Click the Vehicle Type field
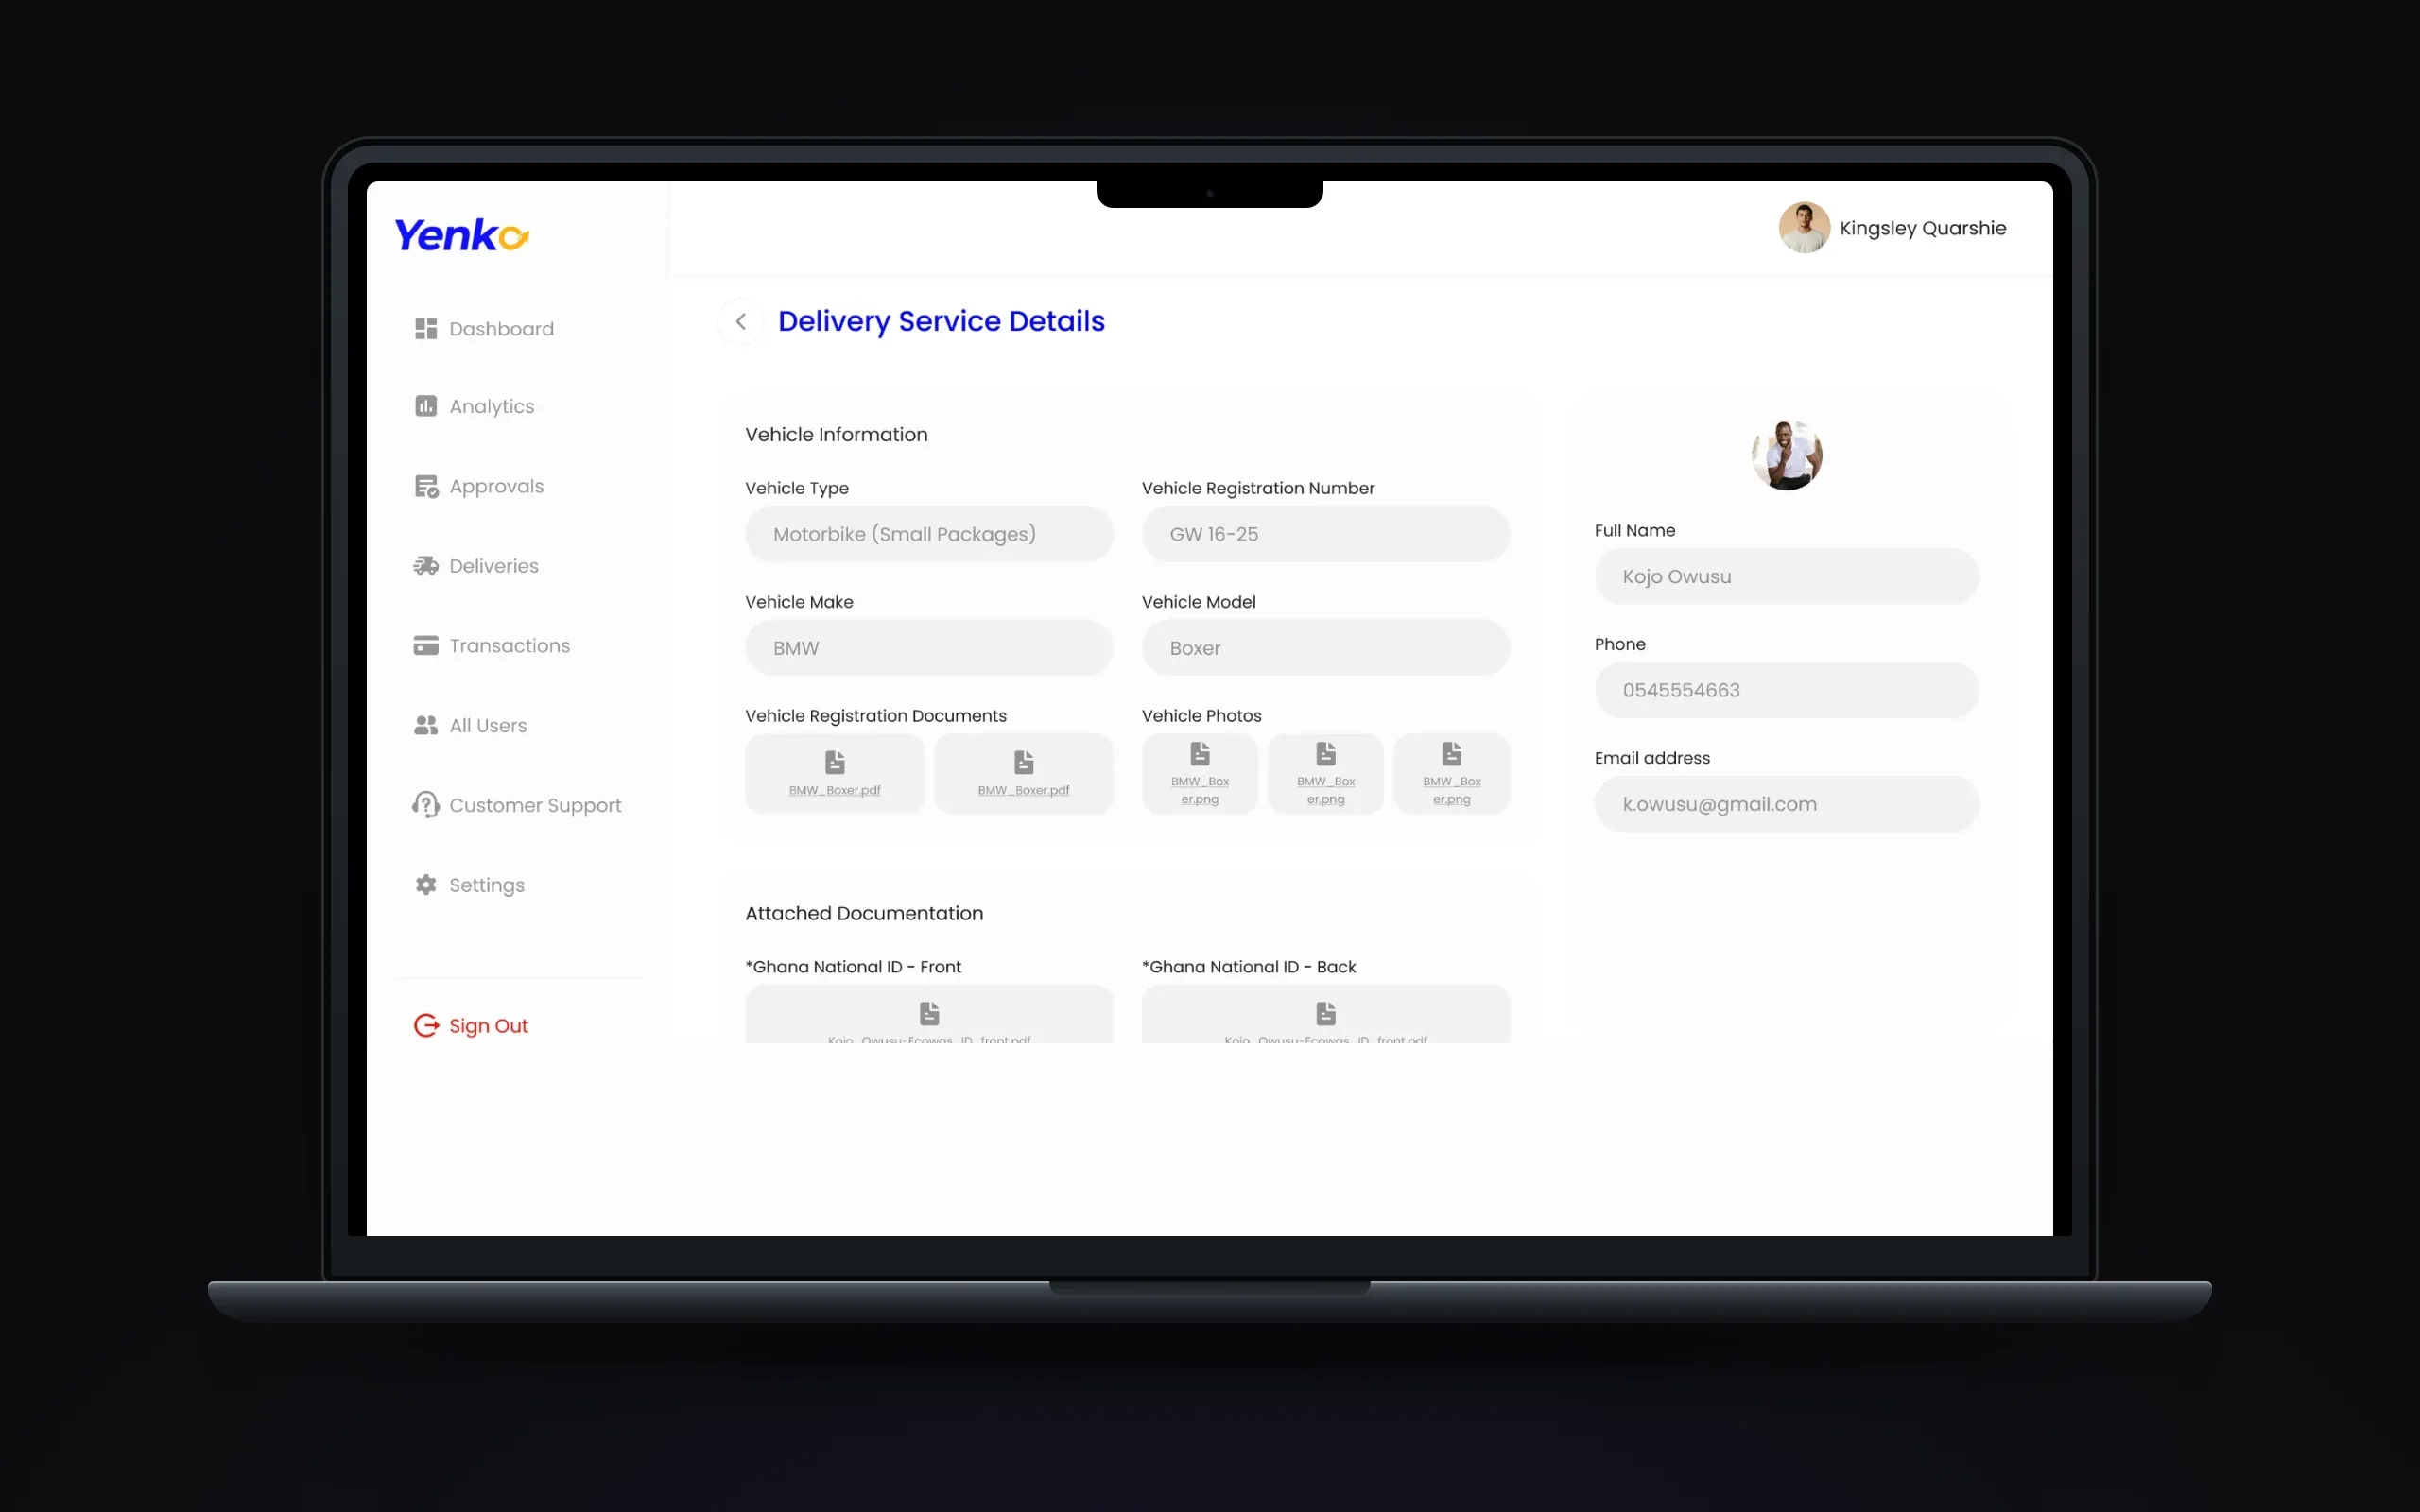 929,534
